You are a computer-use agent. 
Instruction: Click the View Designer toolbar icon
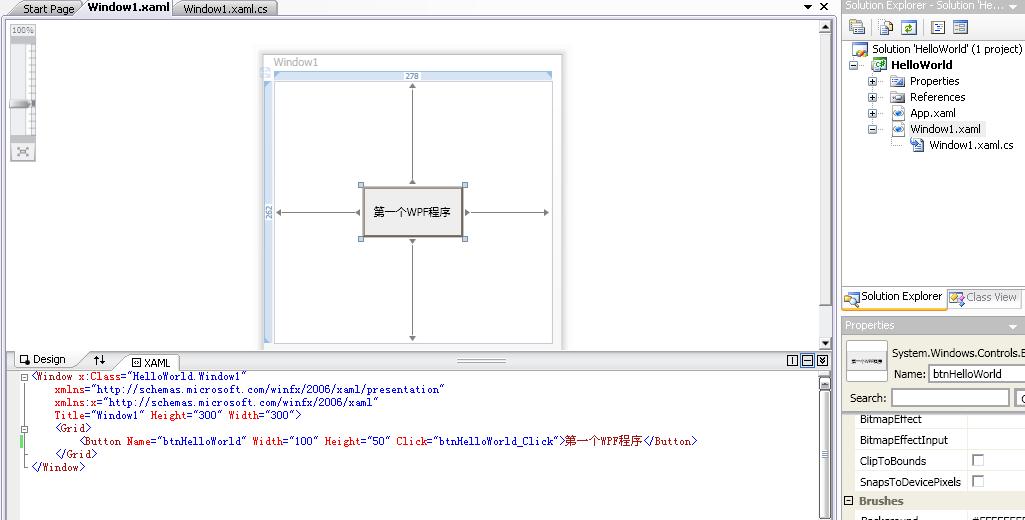[x=960, y=28]
